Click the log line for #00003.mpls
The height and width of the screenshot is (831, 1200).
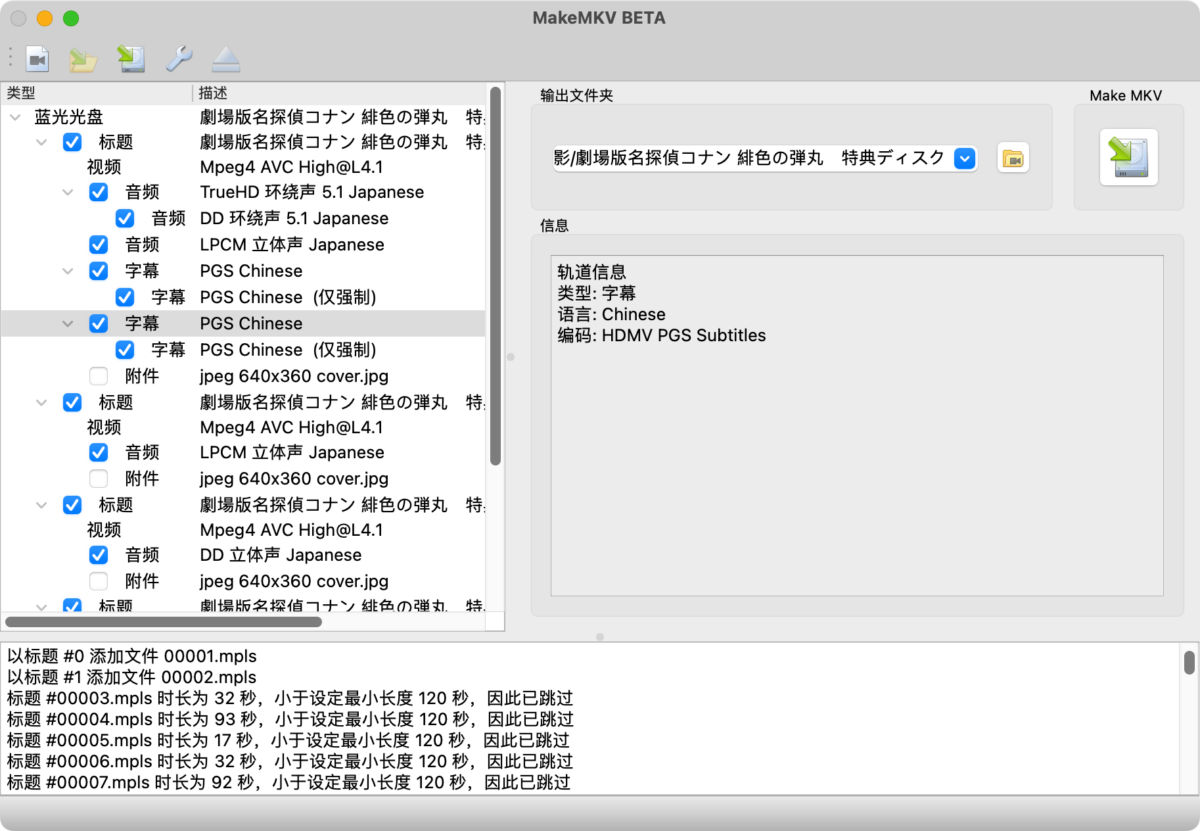(290, 698)
